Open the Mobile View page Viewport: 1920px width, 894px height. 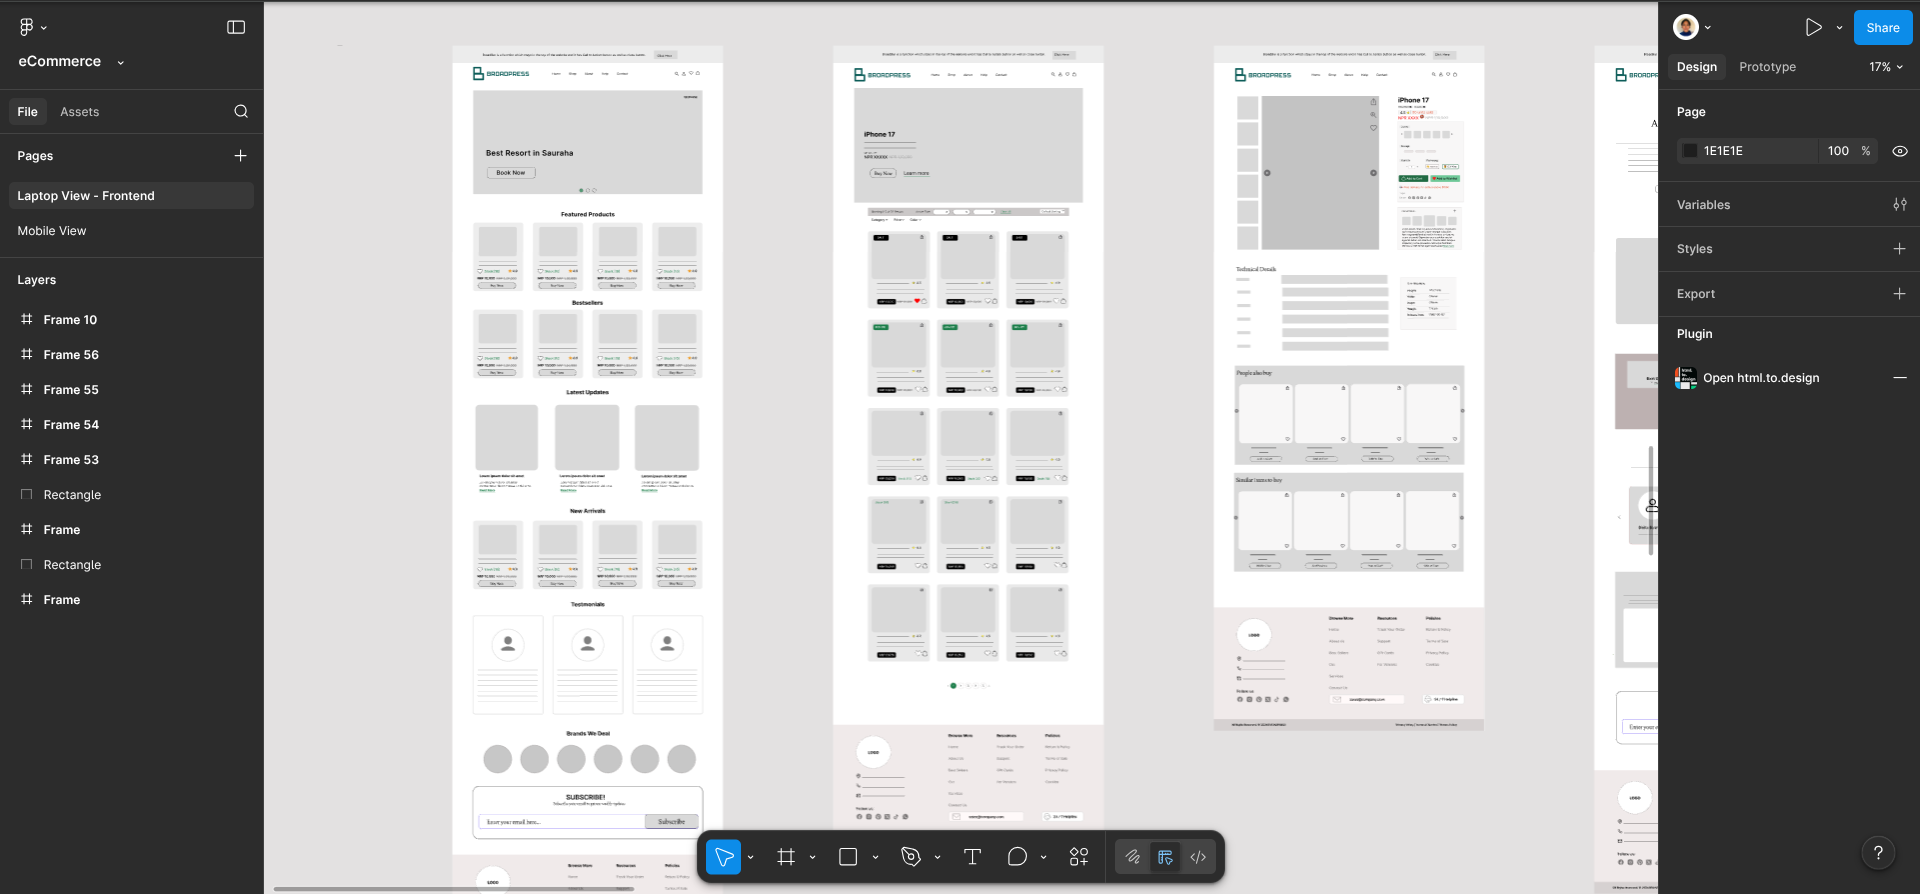52,231
